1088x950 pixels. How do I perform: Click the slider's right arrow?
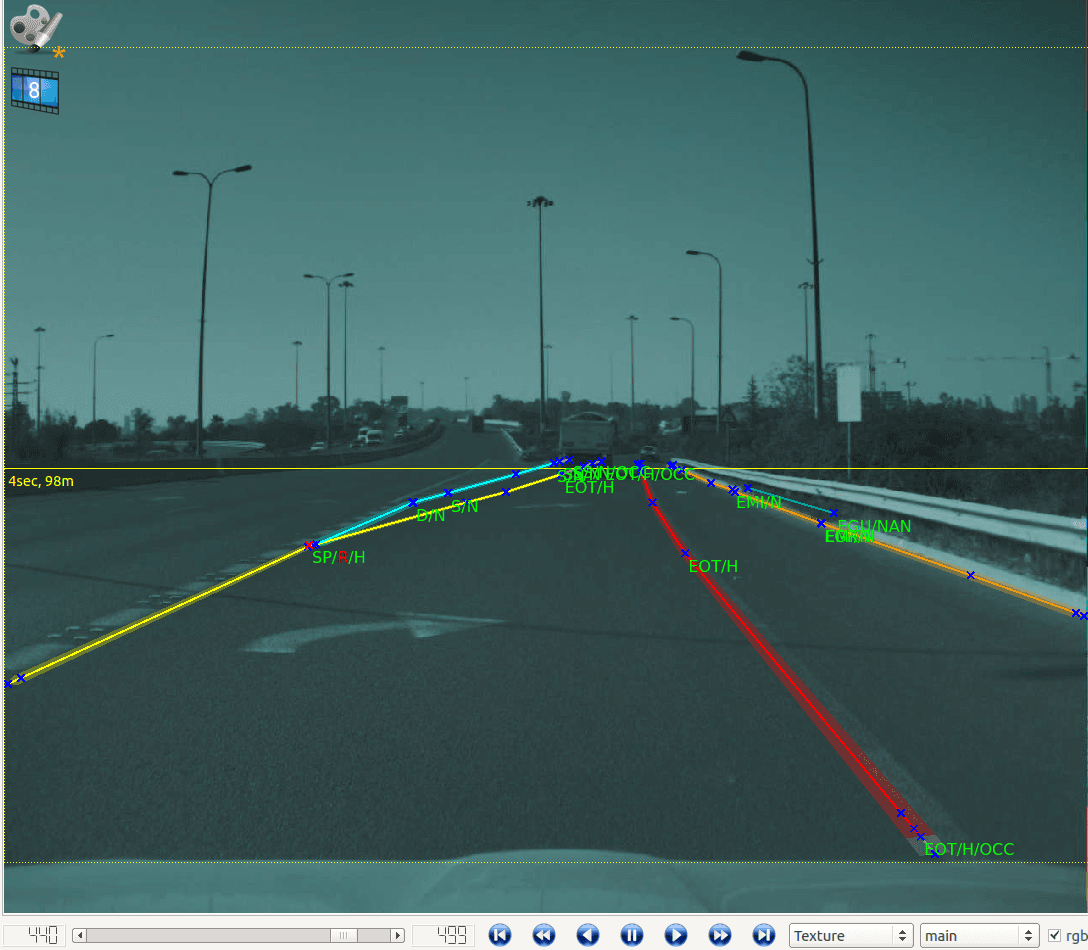click(x=398, y=935)
